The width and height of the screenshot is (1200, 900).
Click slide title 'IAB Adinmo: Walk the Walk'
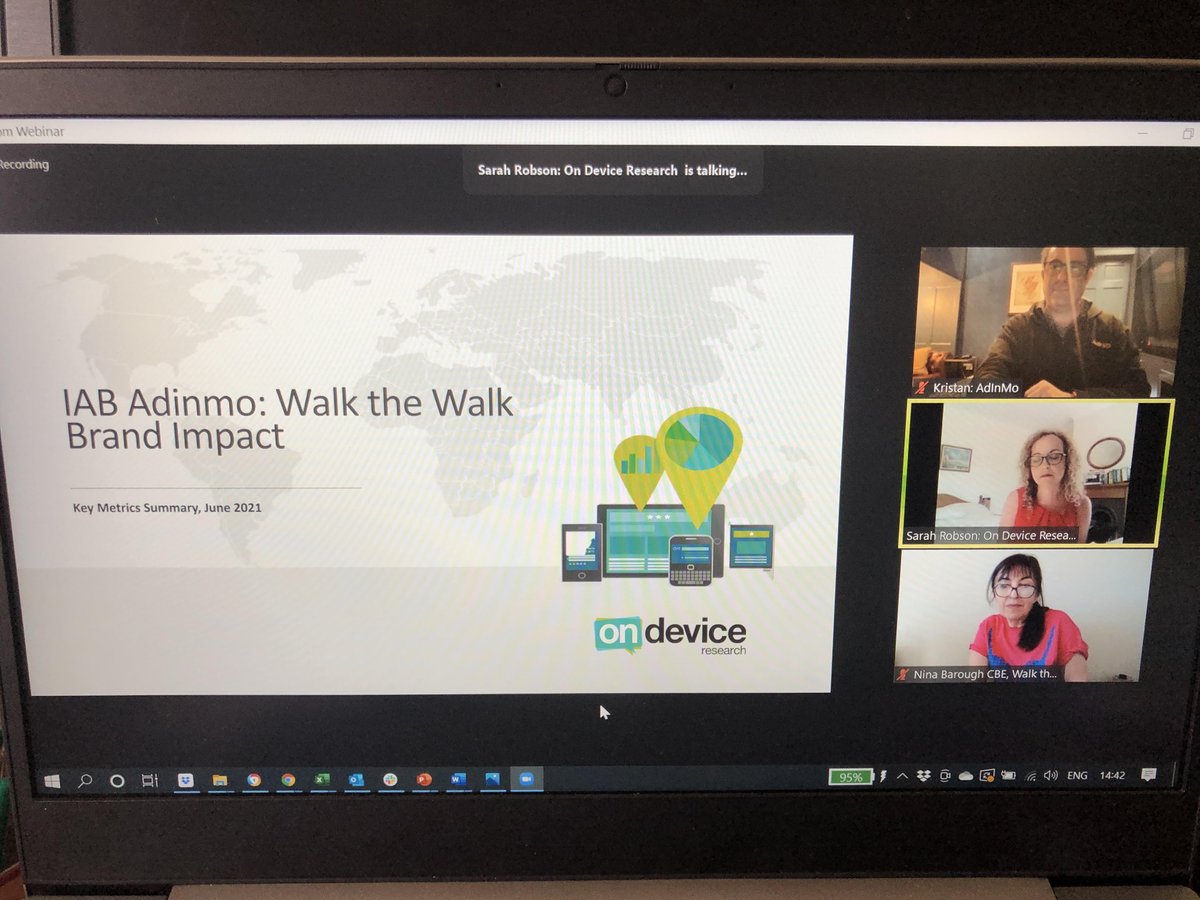(288, 403)
